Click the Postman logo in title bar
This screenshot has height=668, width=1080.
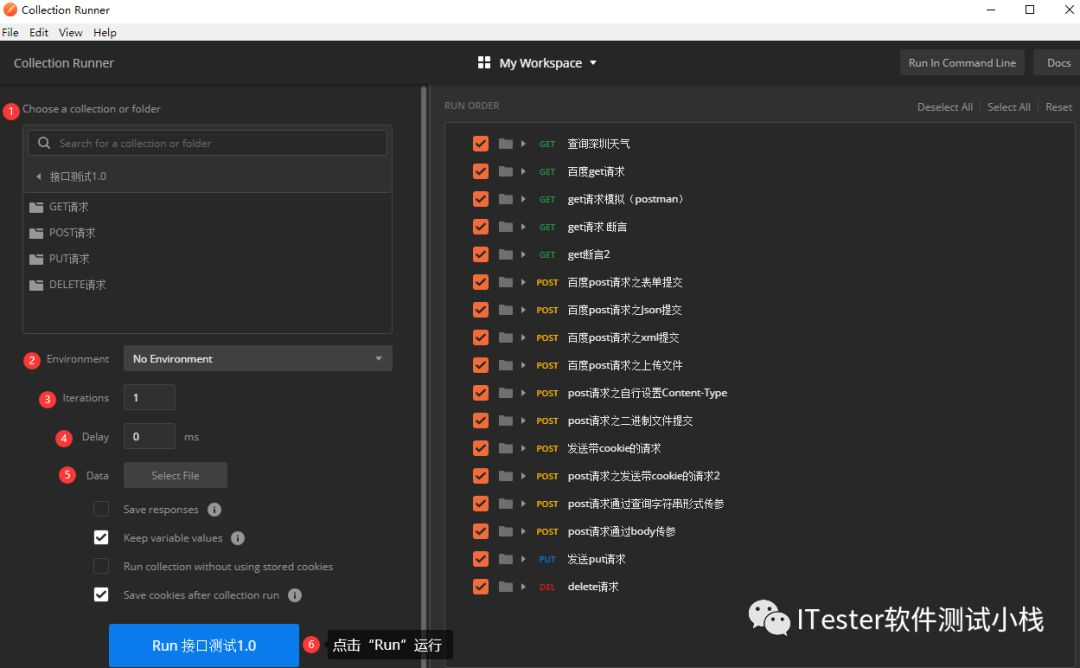pyautogui.click(x=10, y=10)
